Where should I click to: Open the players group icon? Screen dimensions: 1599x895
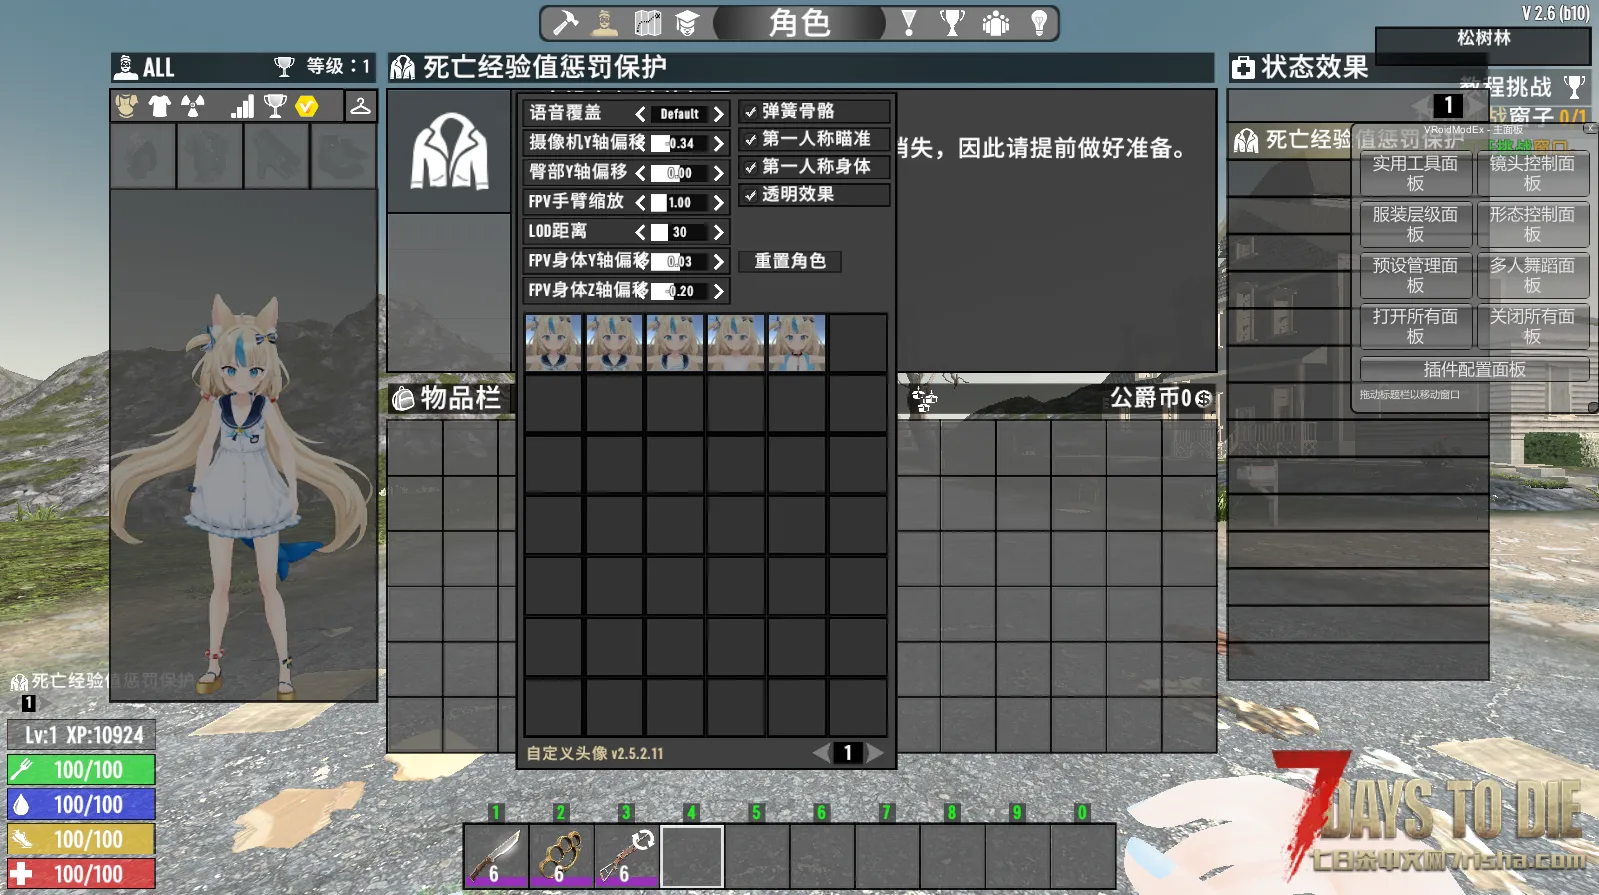coord(995,23)
